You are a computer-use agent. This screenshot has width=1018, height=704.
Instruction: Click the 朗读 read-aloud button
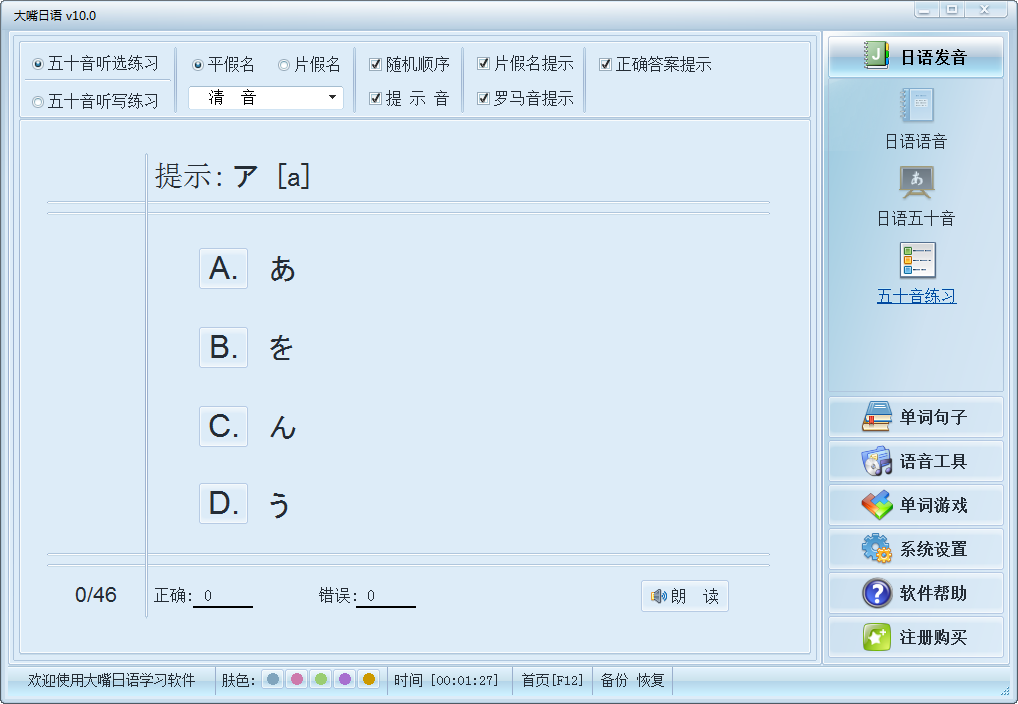[685, 596]
